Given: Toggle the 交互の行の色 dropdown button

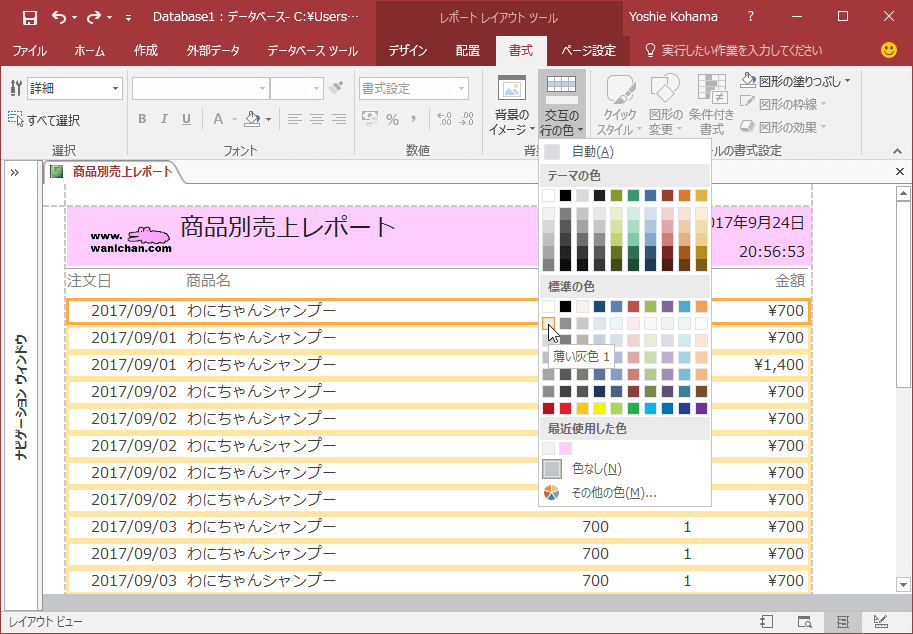Looking at the screenshot, I should (x=561, y=105).
